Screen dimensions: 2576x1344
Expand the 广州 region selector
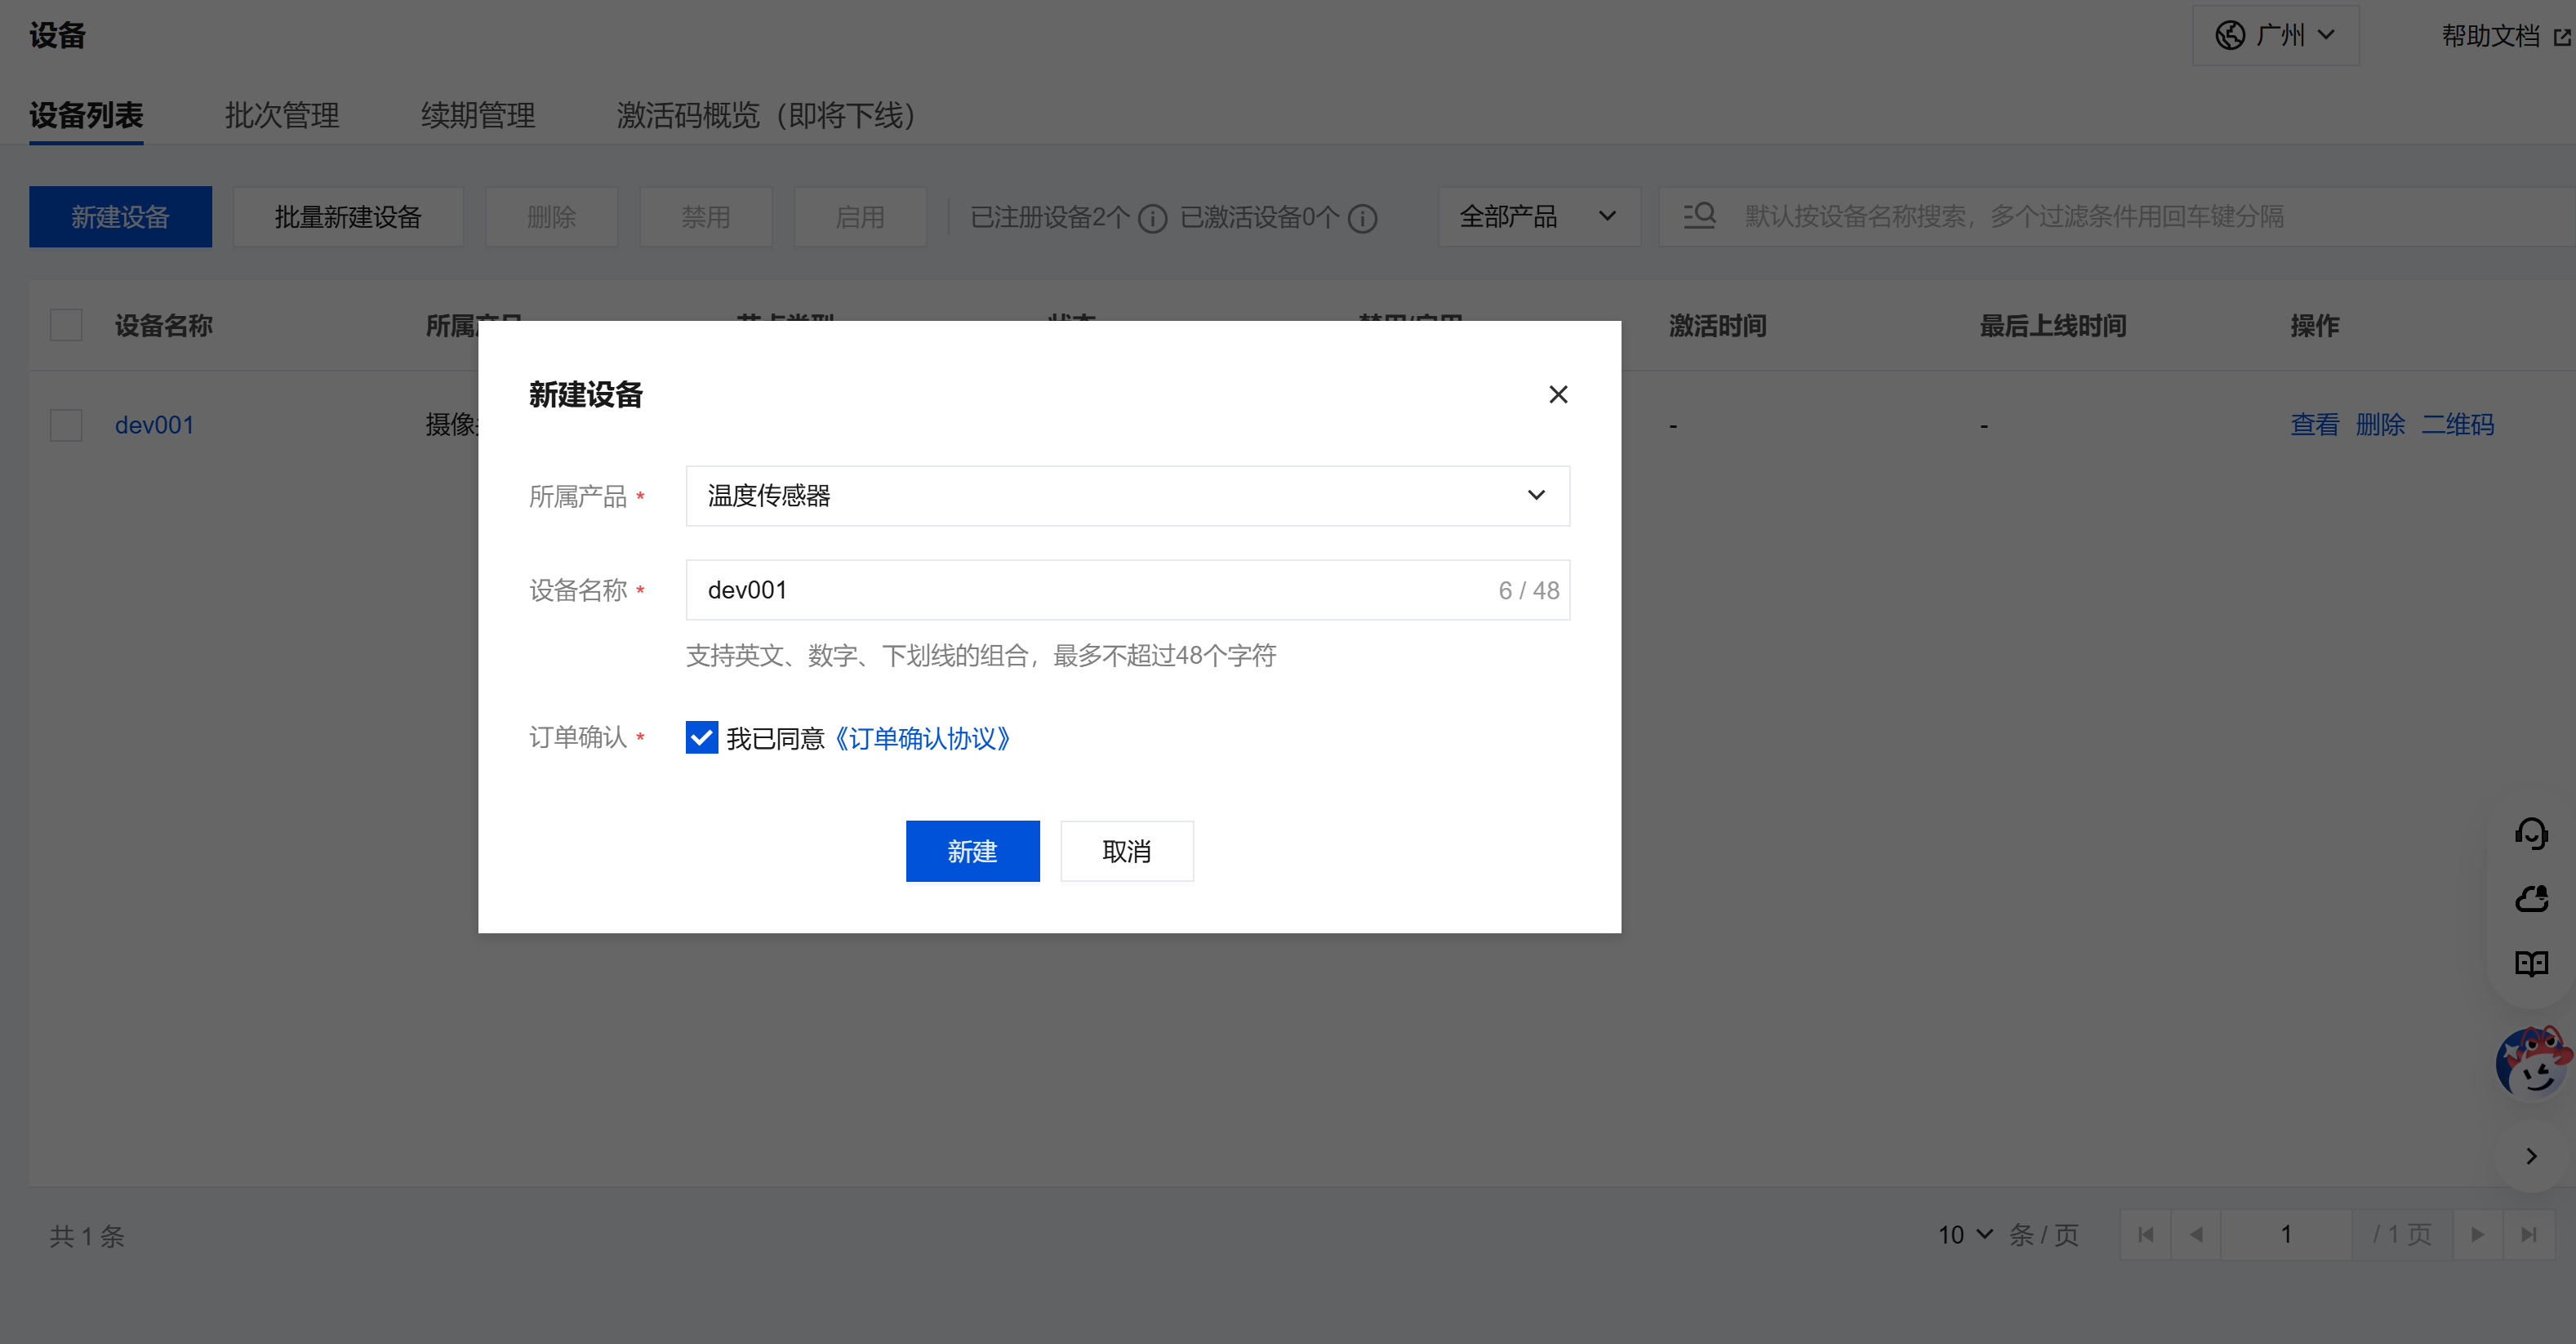(2275, 36)
